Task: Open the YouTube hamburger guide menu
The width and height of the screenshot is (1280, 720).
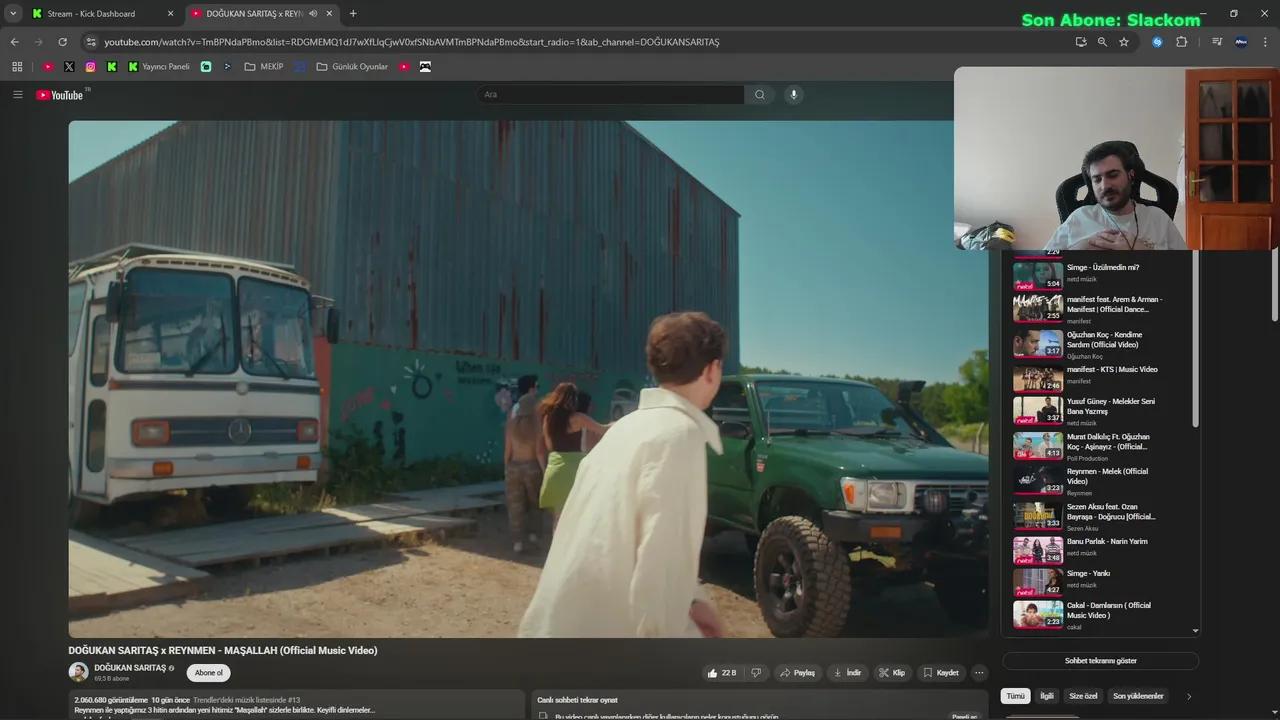Action: [x=18, y=95]
